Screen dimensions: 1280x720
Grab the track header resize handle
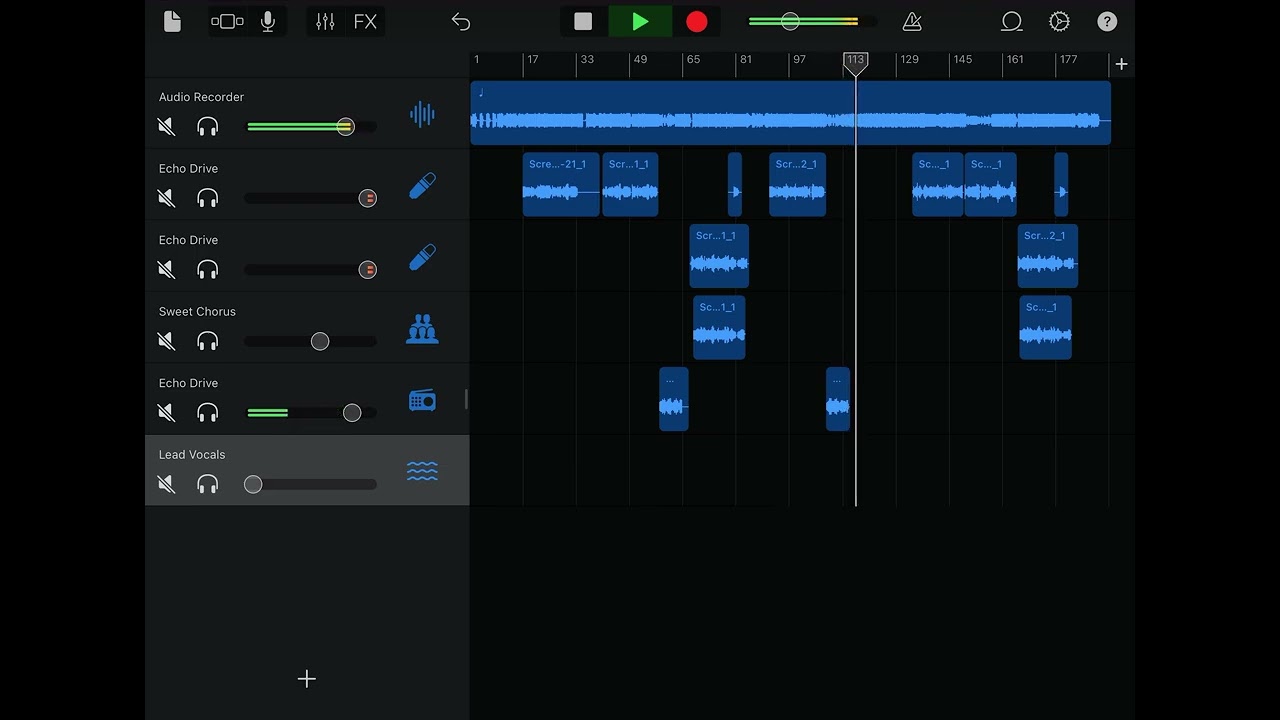pos(467,399)
